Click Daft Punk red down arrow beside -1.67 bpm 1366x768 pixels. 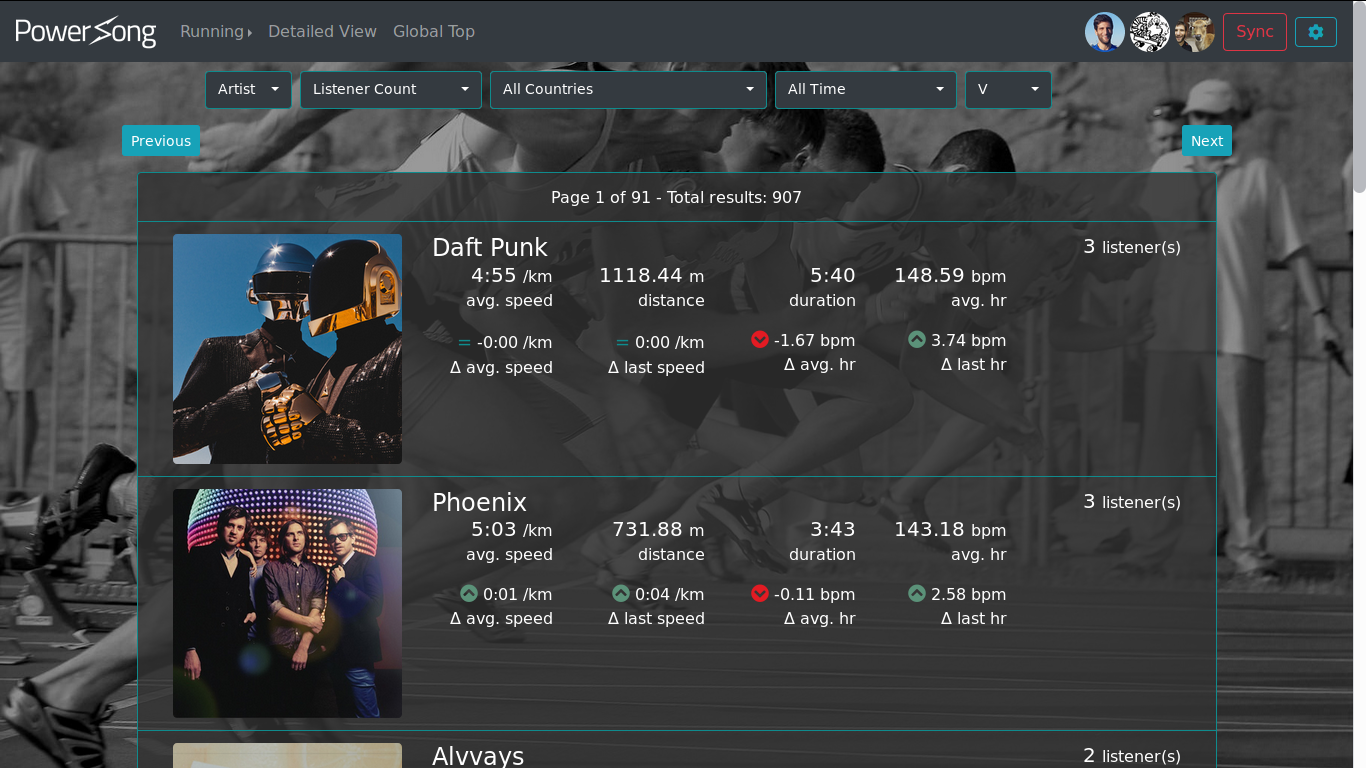coord(760,340)
